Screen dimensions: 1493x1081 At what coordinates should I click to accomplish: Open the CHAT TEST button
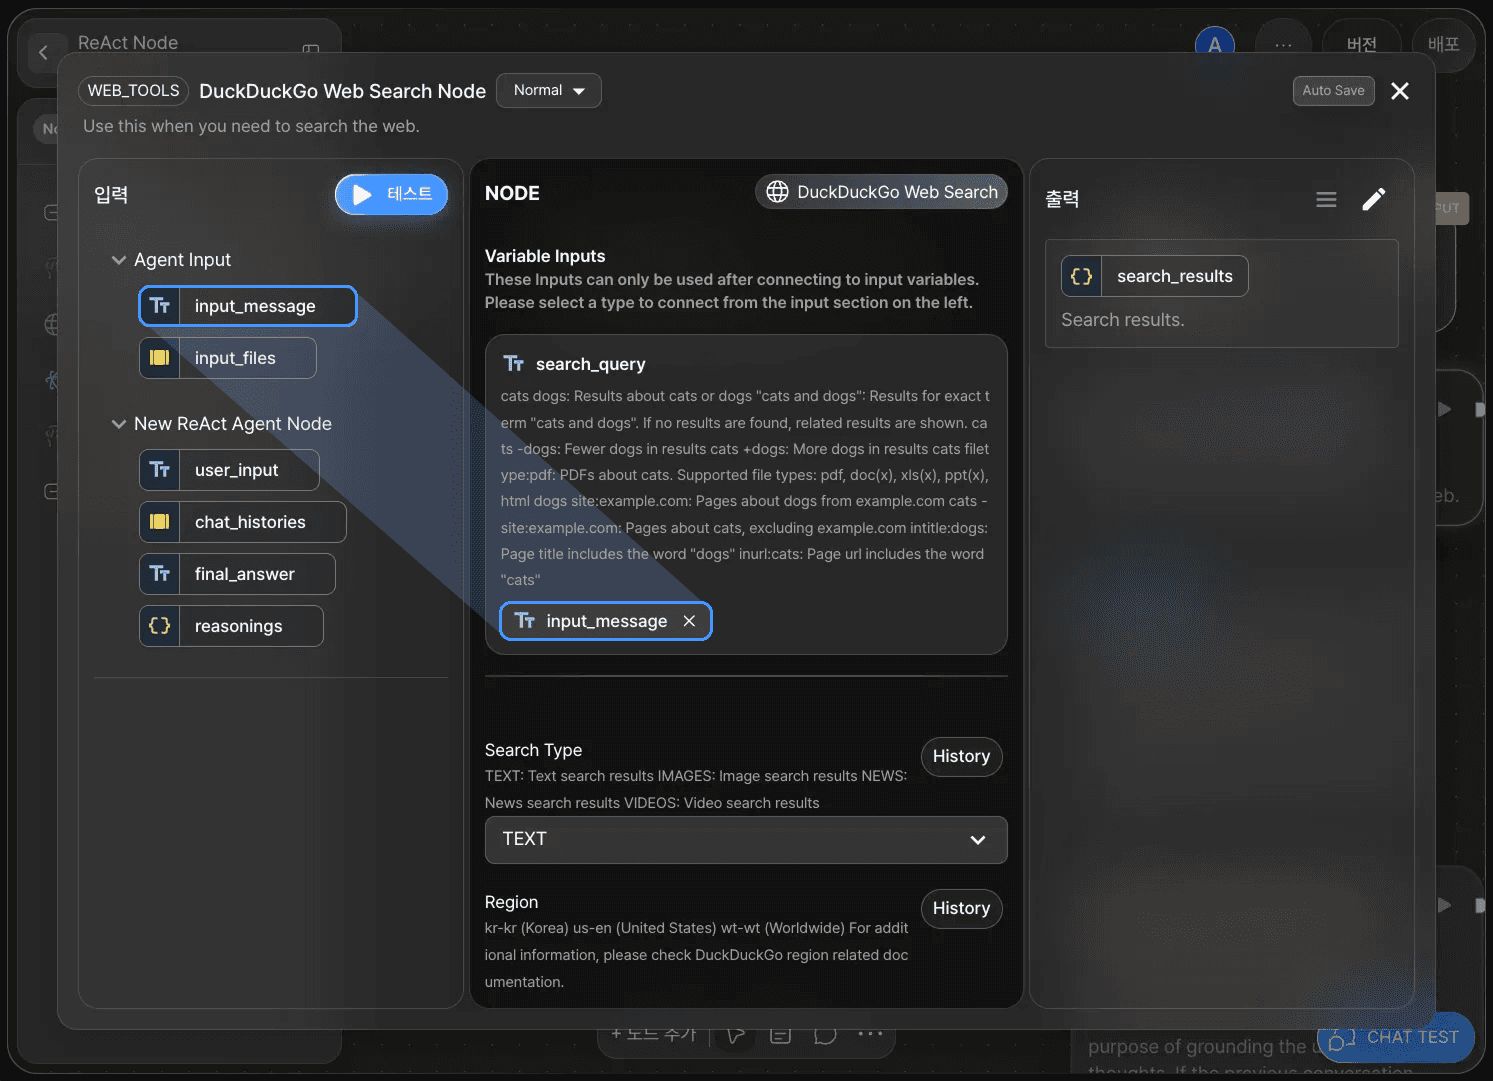tap(1396, 1038)
